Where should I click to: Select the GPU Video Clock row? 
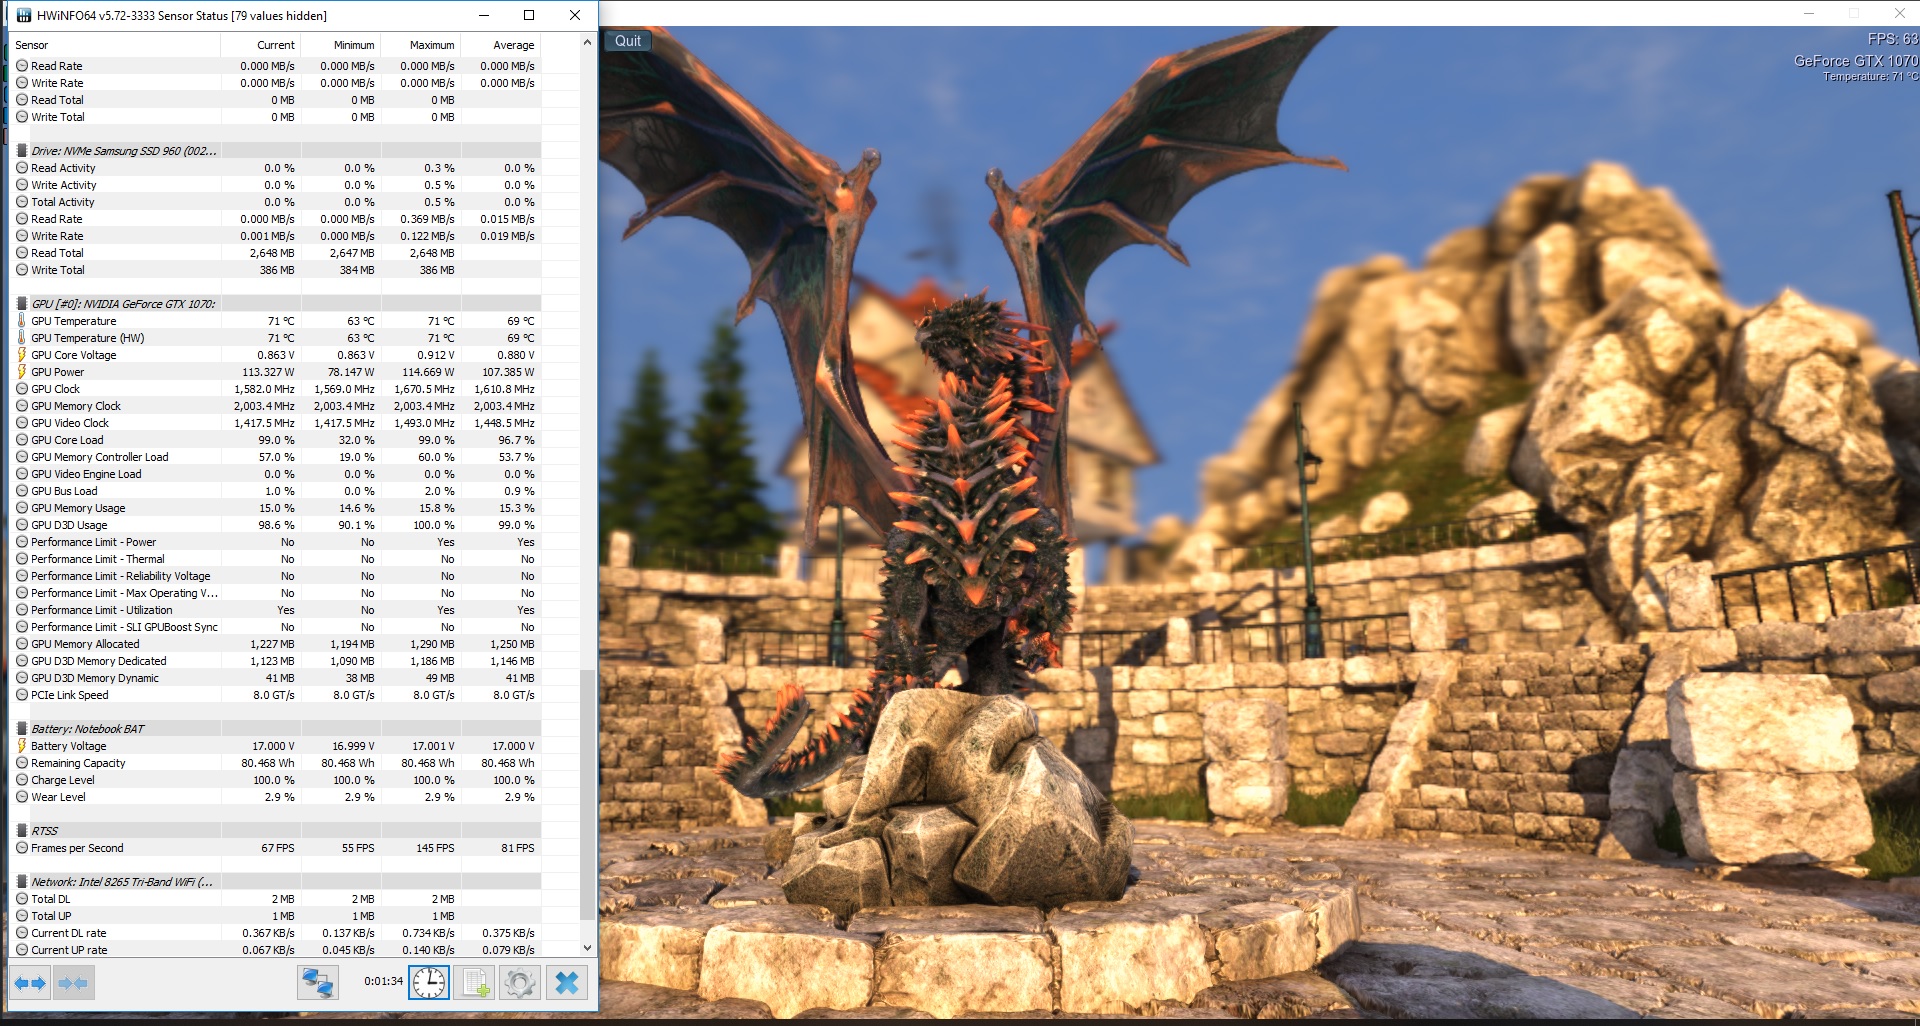[x=276, y=423]
